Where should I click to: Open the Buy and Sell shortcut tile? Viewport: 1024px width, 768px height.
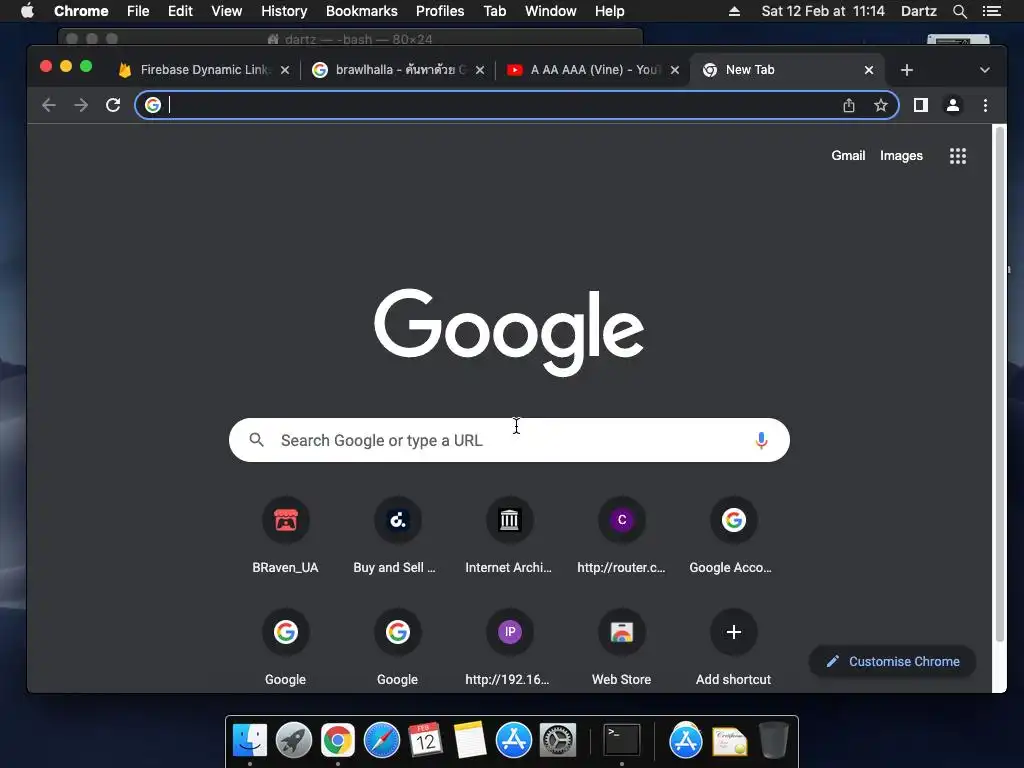(397, 537)
